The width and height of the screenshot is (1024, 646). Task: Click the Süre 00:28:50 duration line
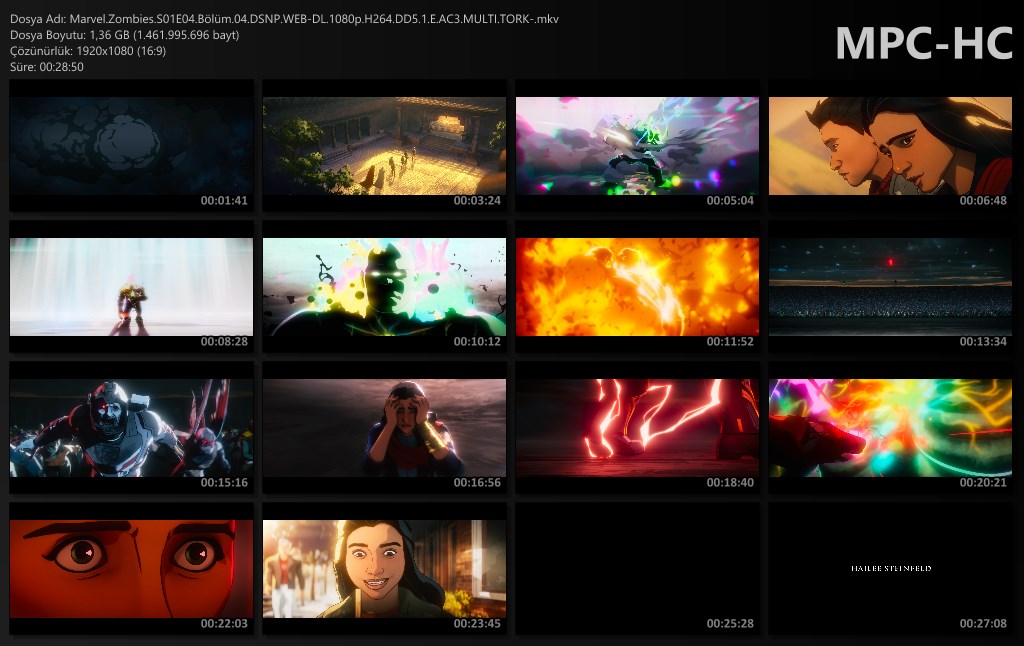click(x=47, y=67)
